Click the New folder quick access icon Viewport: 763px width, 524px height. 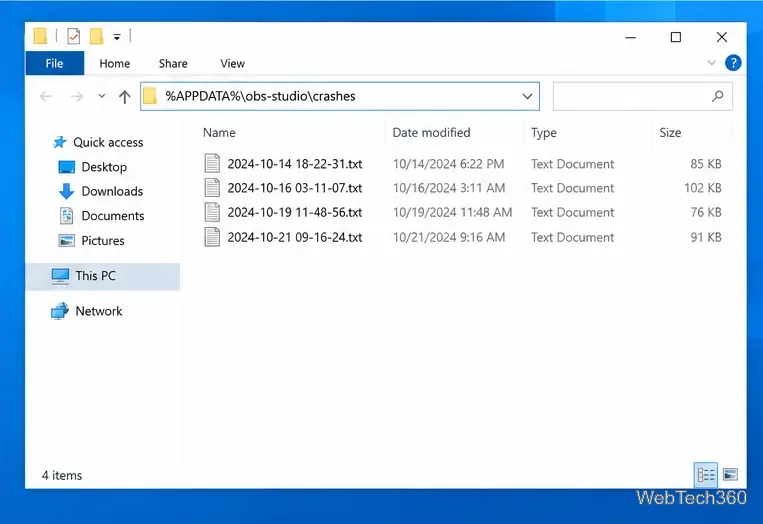[96, 36]
